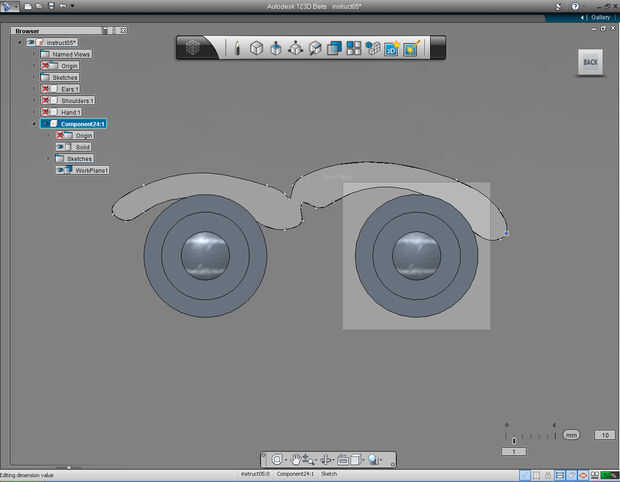Click the mm units button
The height and width of the screenshot is (482, 620).
pos(571,435)
